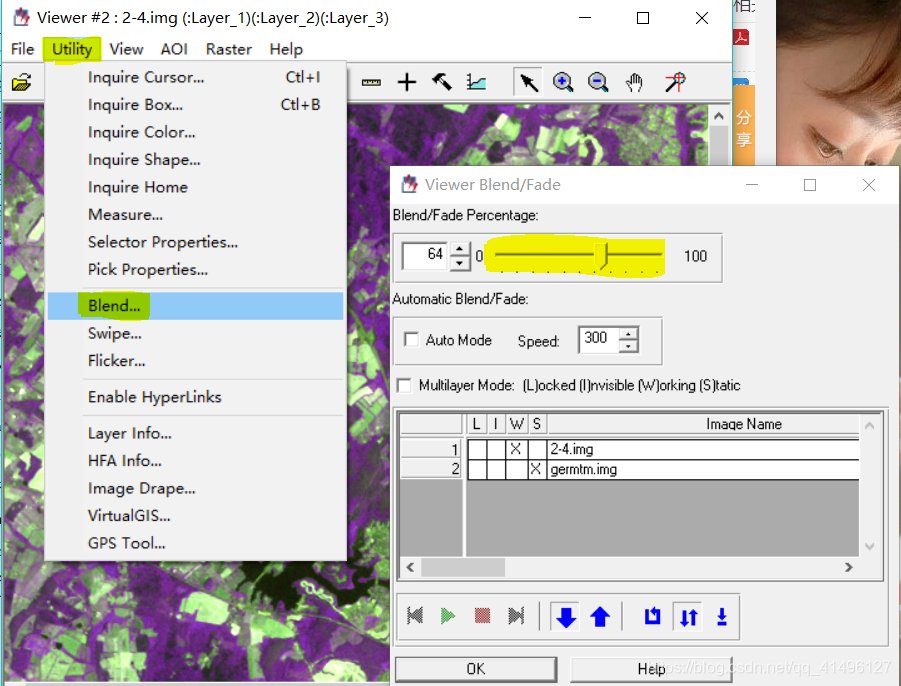Open the spatial profile chart icon
Screen dimensions: 901x686
476,83
